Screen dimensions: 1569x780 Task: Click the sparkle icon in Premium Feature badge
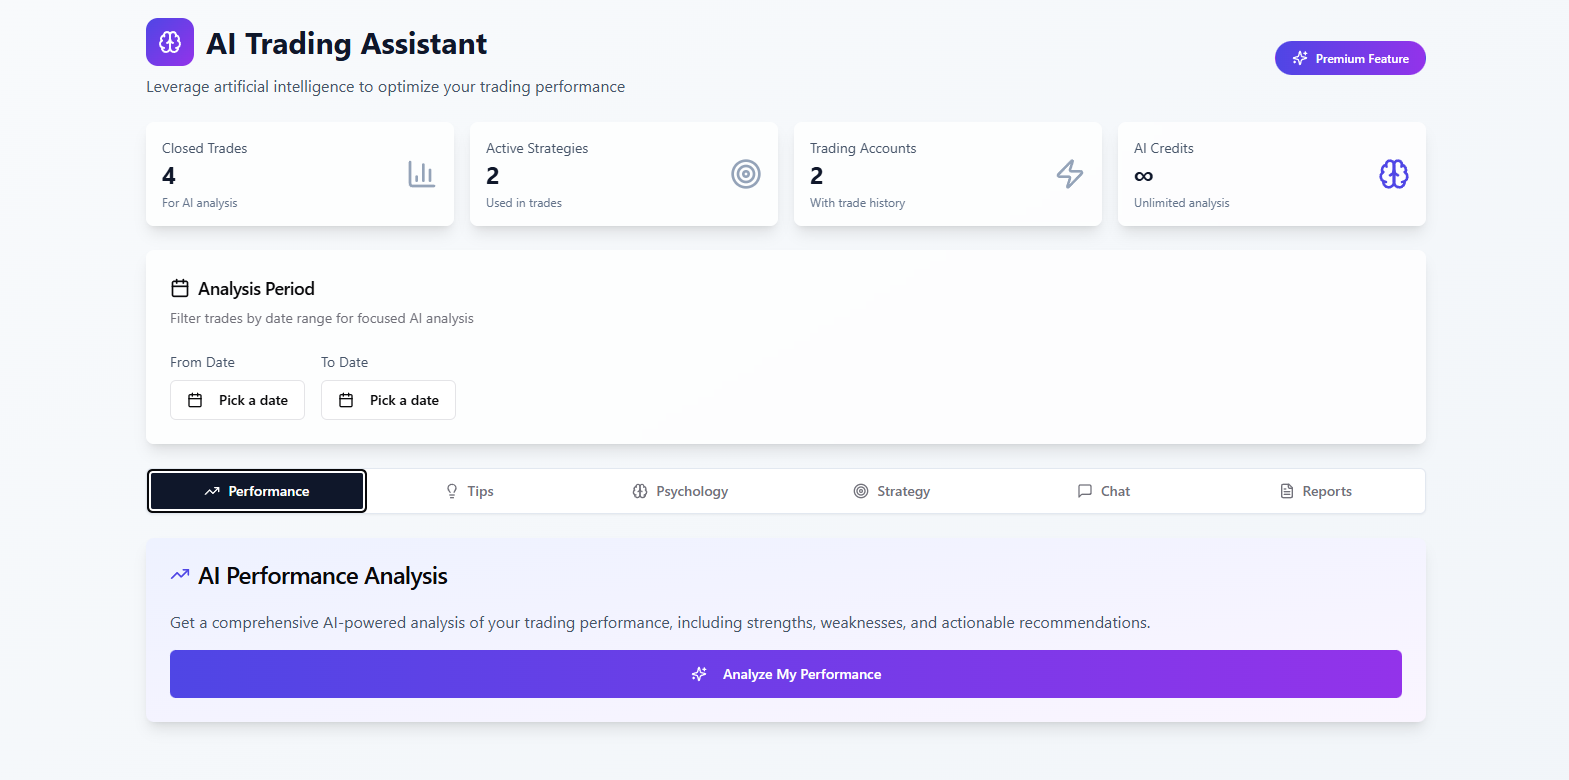[1300, 58]
